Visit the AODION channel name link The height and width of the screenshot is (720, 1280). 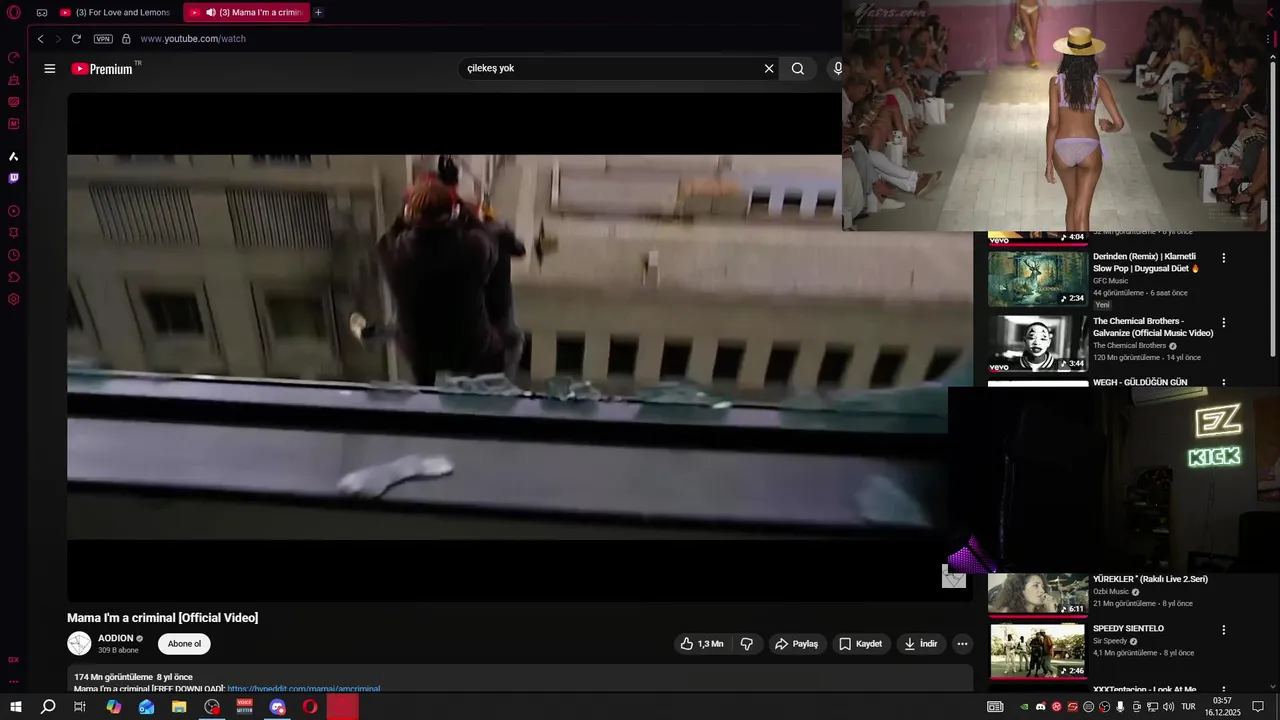(115, 638)
